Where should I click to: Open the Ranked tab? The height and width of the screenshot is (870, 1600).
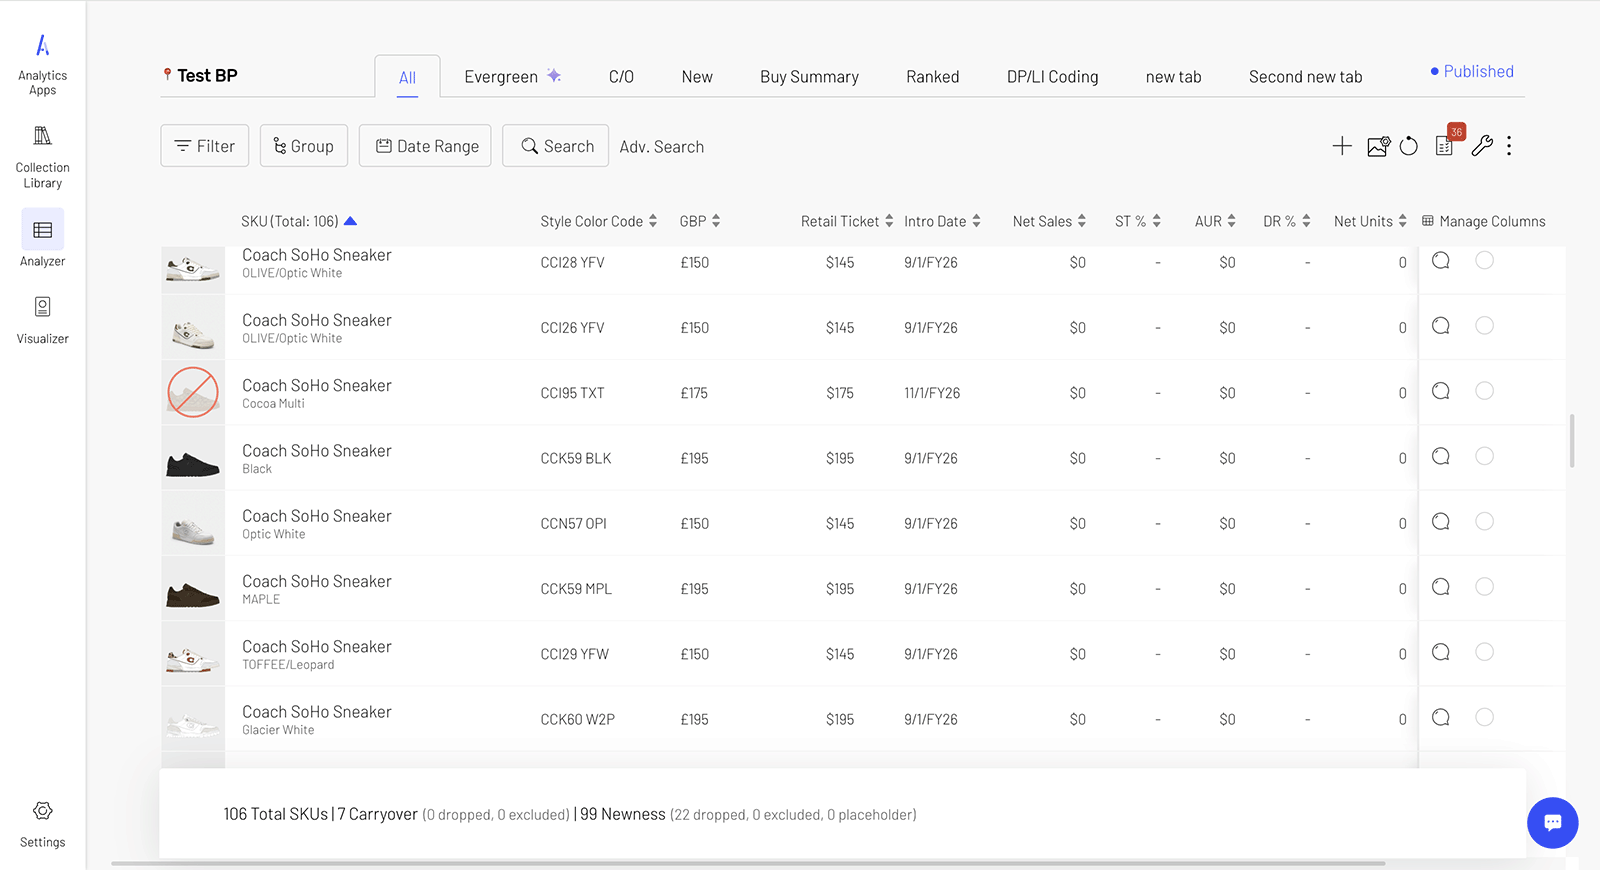coord(933,77)
